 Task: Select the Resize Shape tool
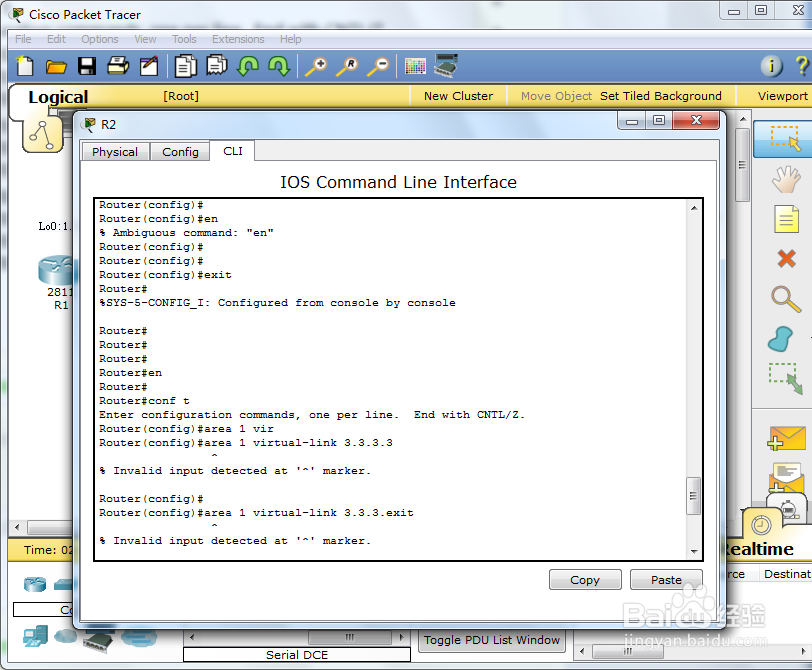point(785,378)
